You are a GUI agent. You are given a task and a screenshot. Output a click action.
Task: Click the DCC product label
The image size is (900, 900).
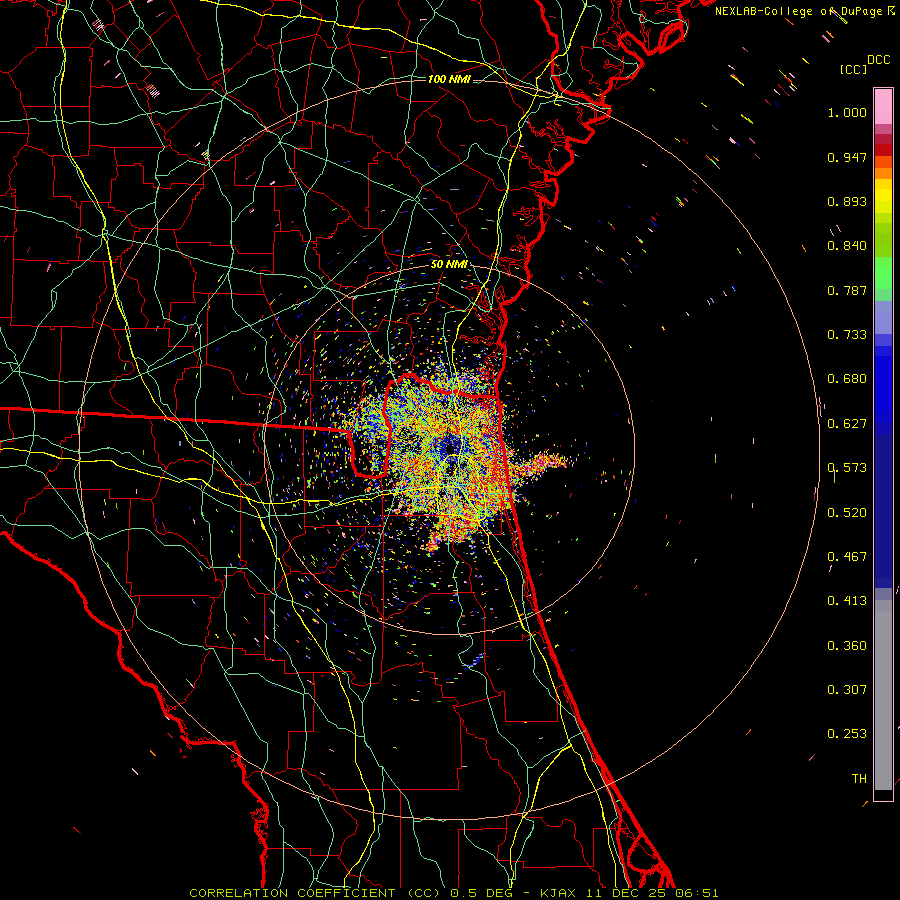[879, 60]
